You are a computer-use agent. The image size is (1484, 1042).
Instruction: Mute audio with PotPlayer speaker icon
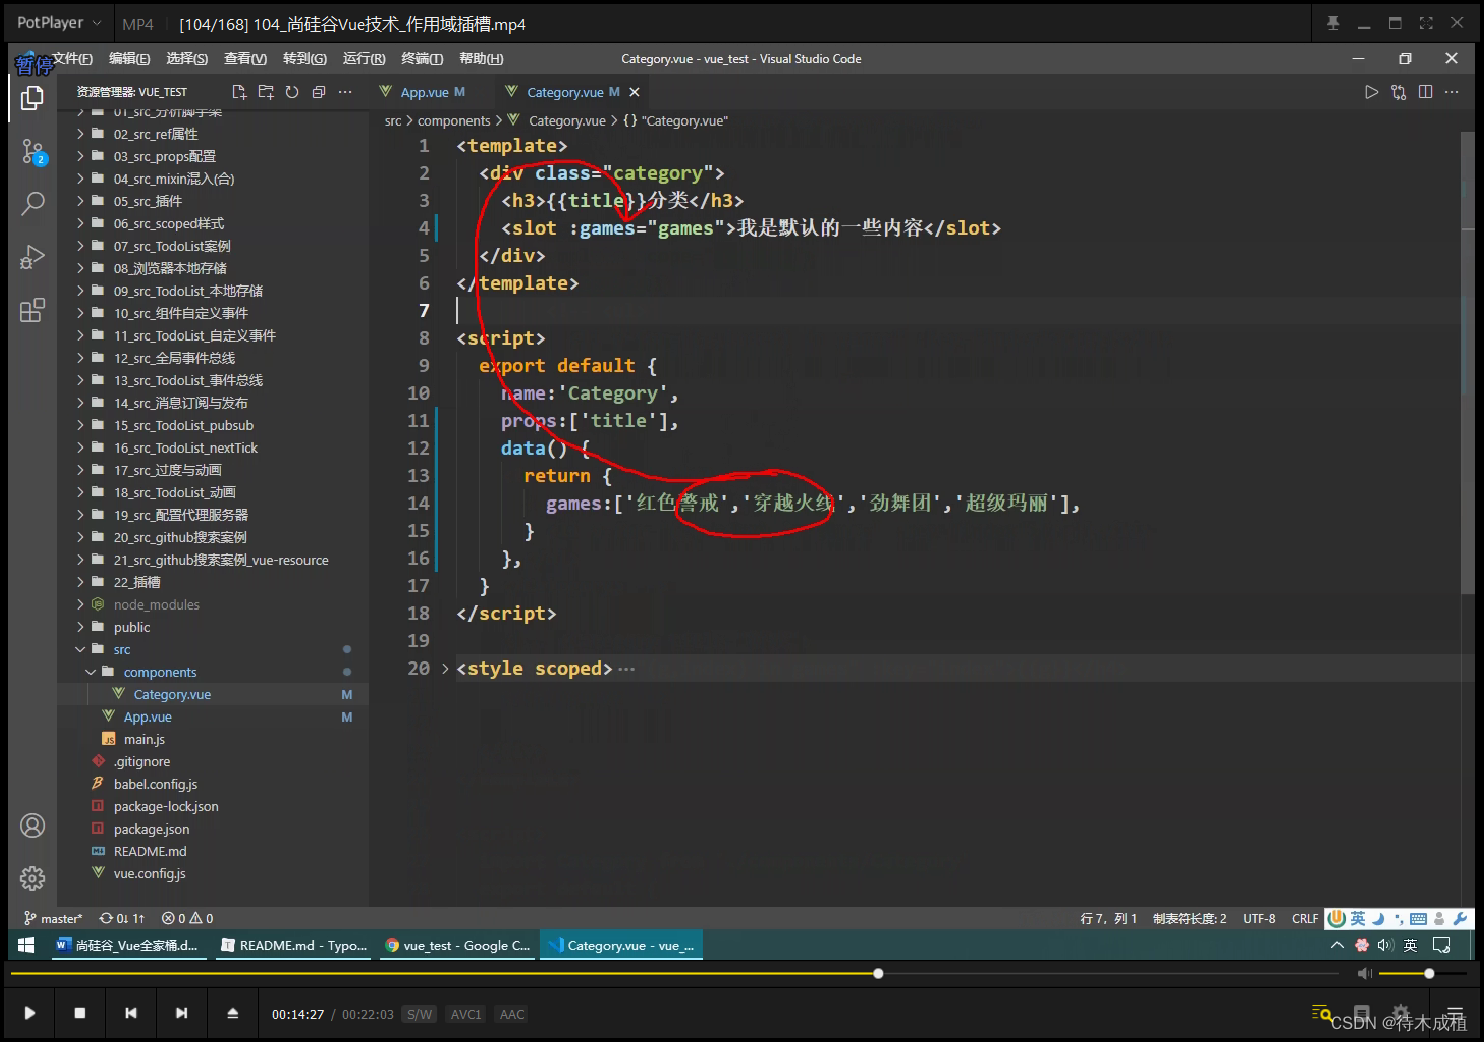point(1365,973)
